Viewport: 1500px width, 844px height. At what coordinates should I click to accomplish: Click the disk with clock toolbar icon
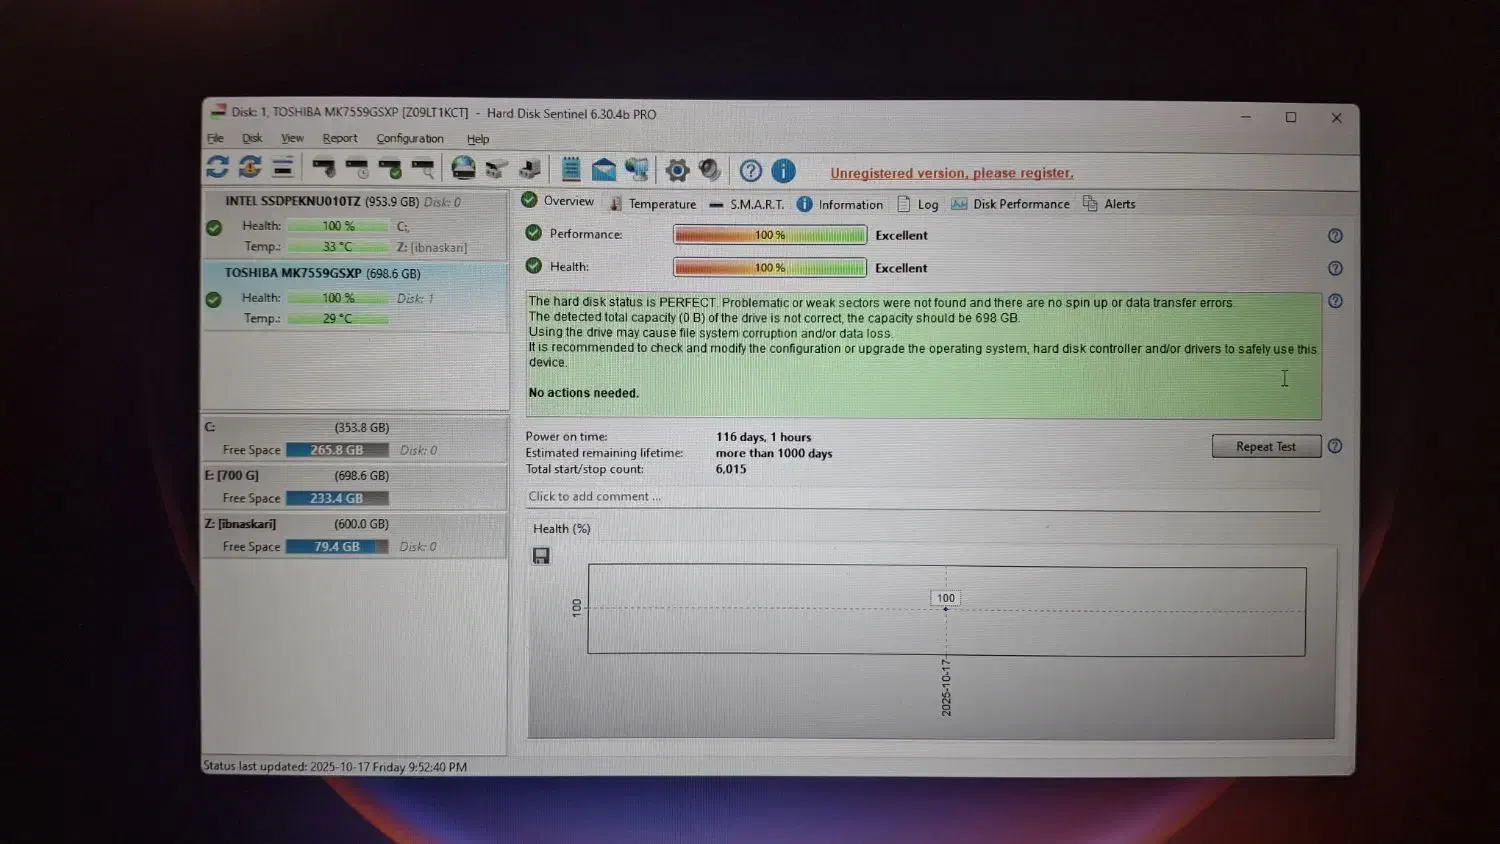[x=357, y=168]
